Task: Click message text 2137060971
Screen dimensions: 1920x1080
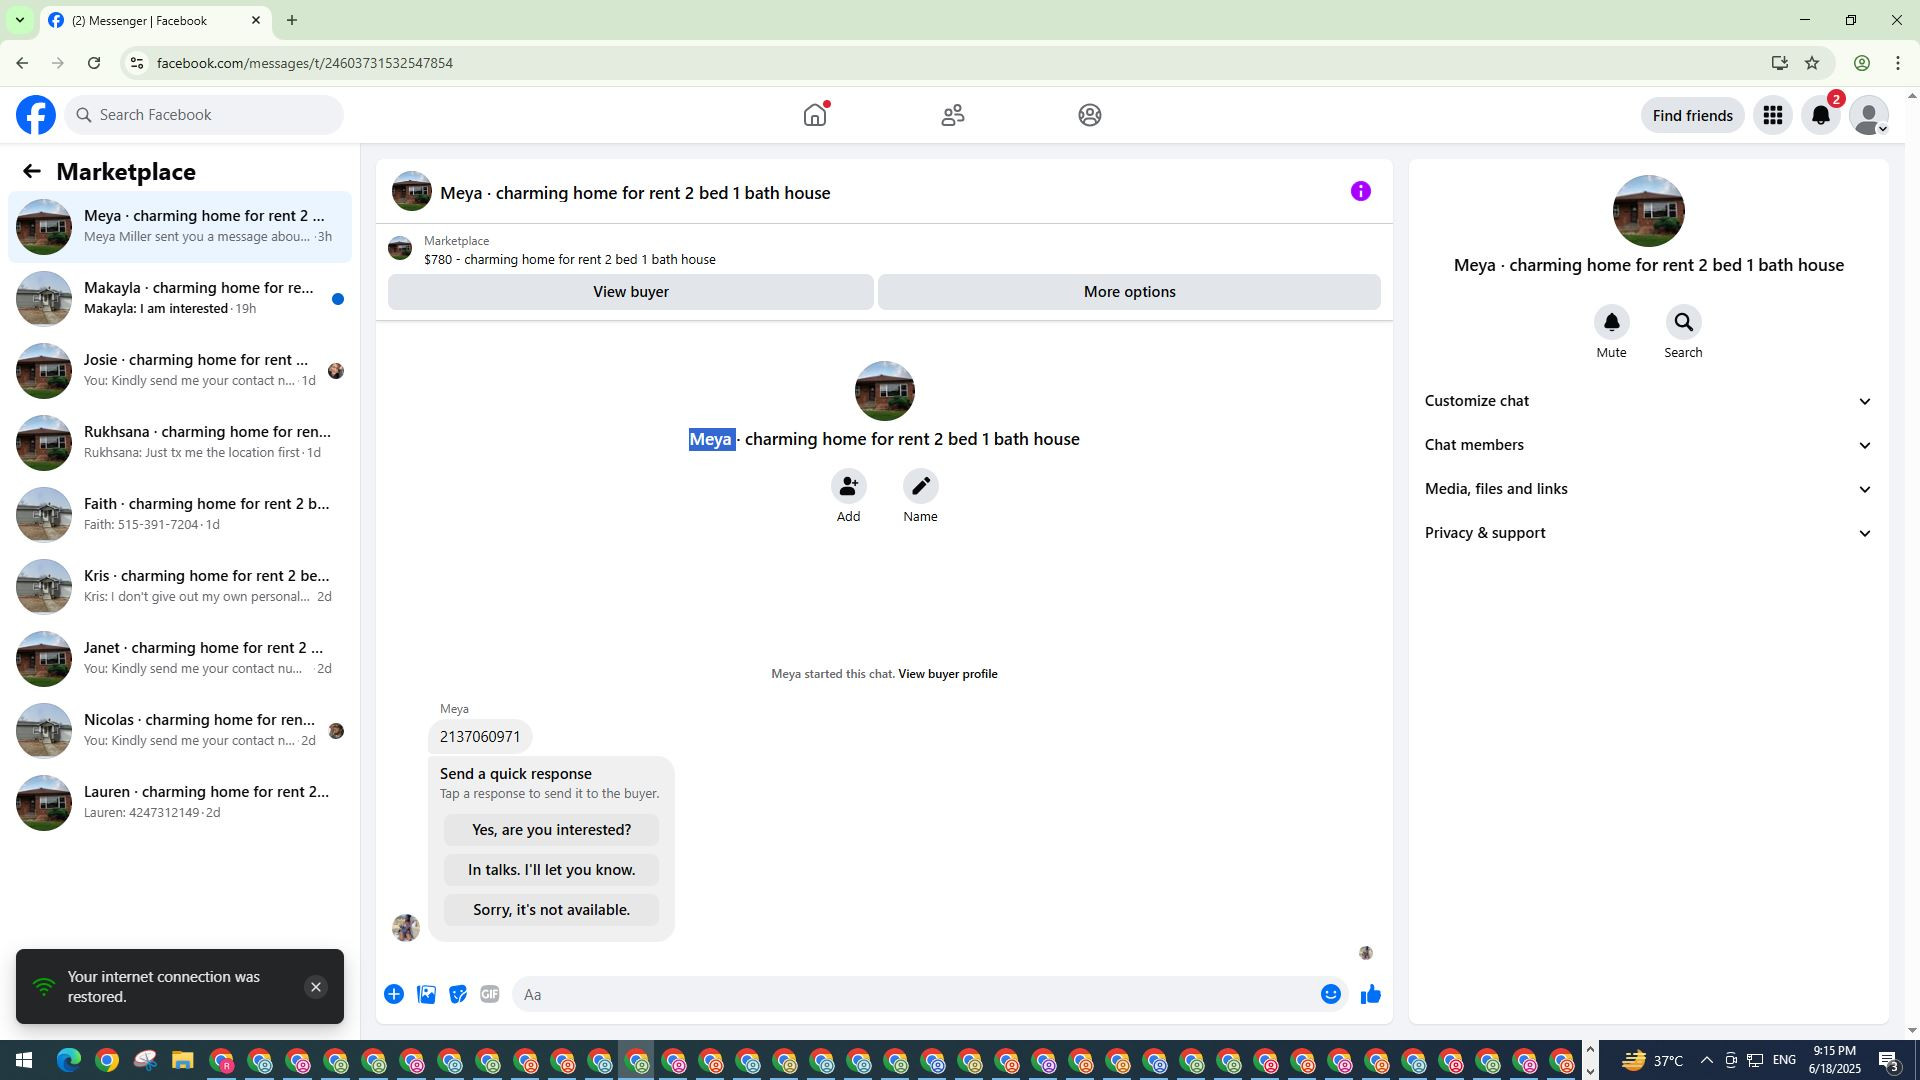Action: coord(480,737)
